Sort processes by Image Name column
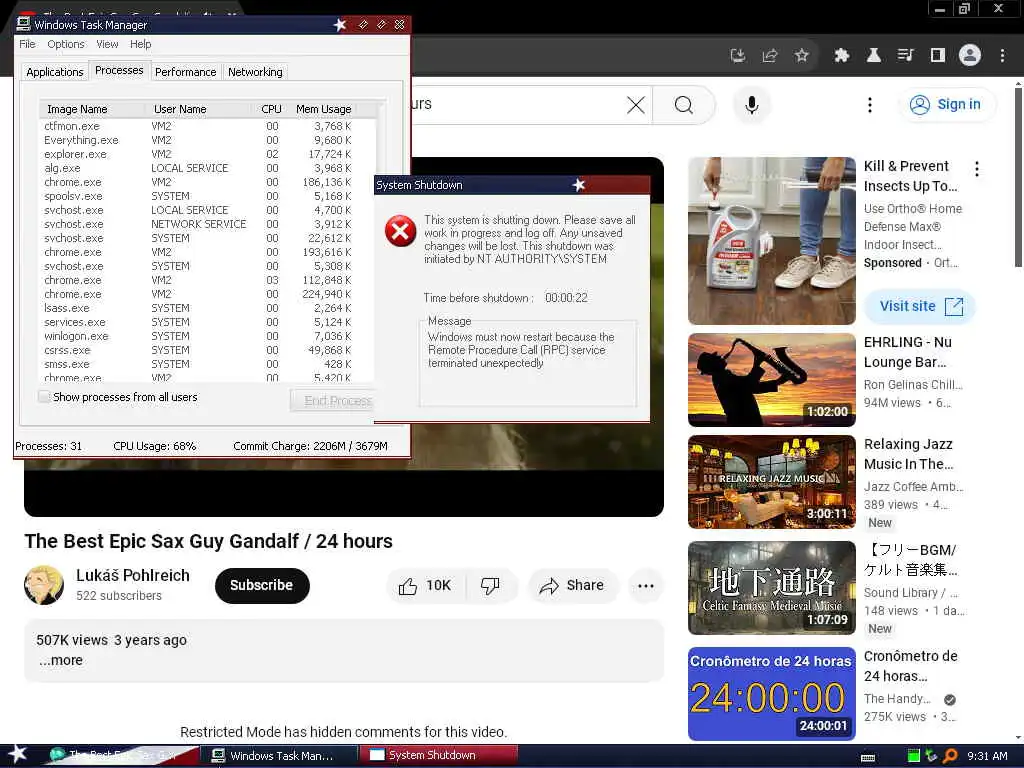Viewport: 1024px width, 768px height. click(x=92, y=109)
